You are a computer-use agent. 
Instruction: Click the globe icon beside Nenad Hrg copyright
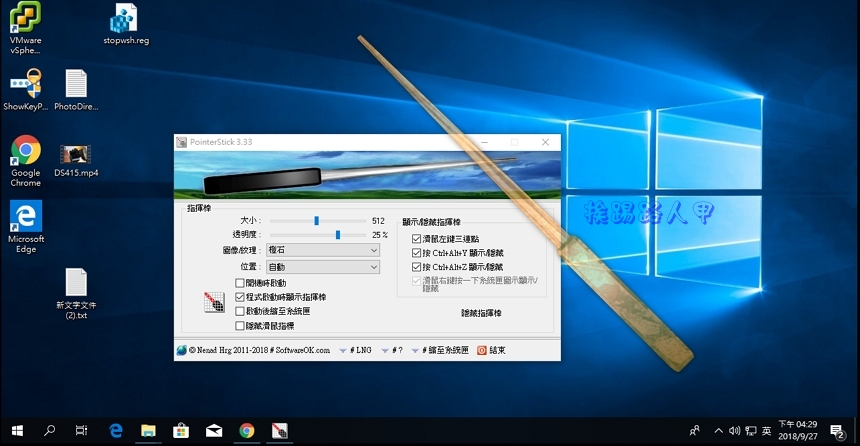(x=182, y=350)
